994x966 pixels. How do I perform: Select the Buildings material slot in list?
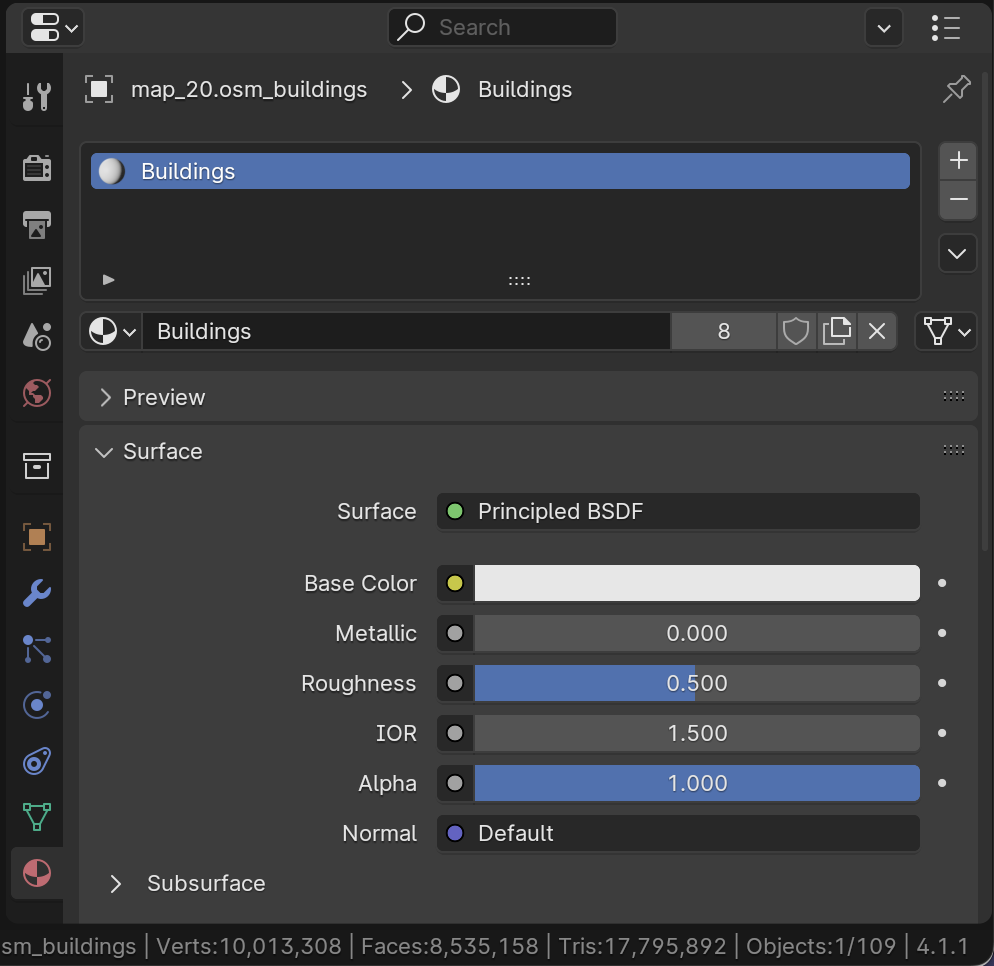[500, 171]
